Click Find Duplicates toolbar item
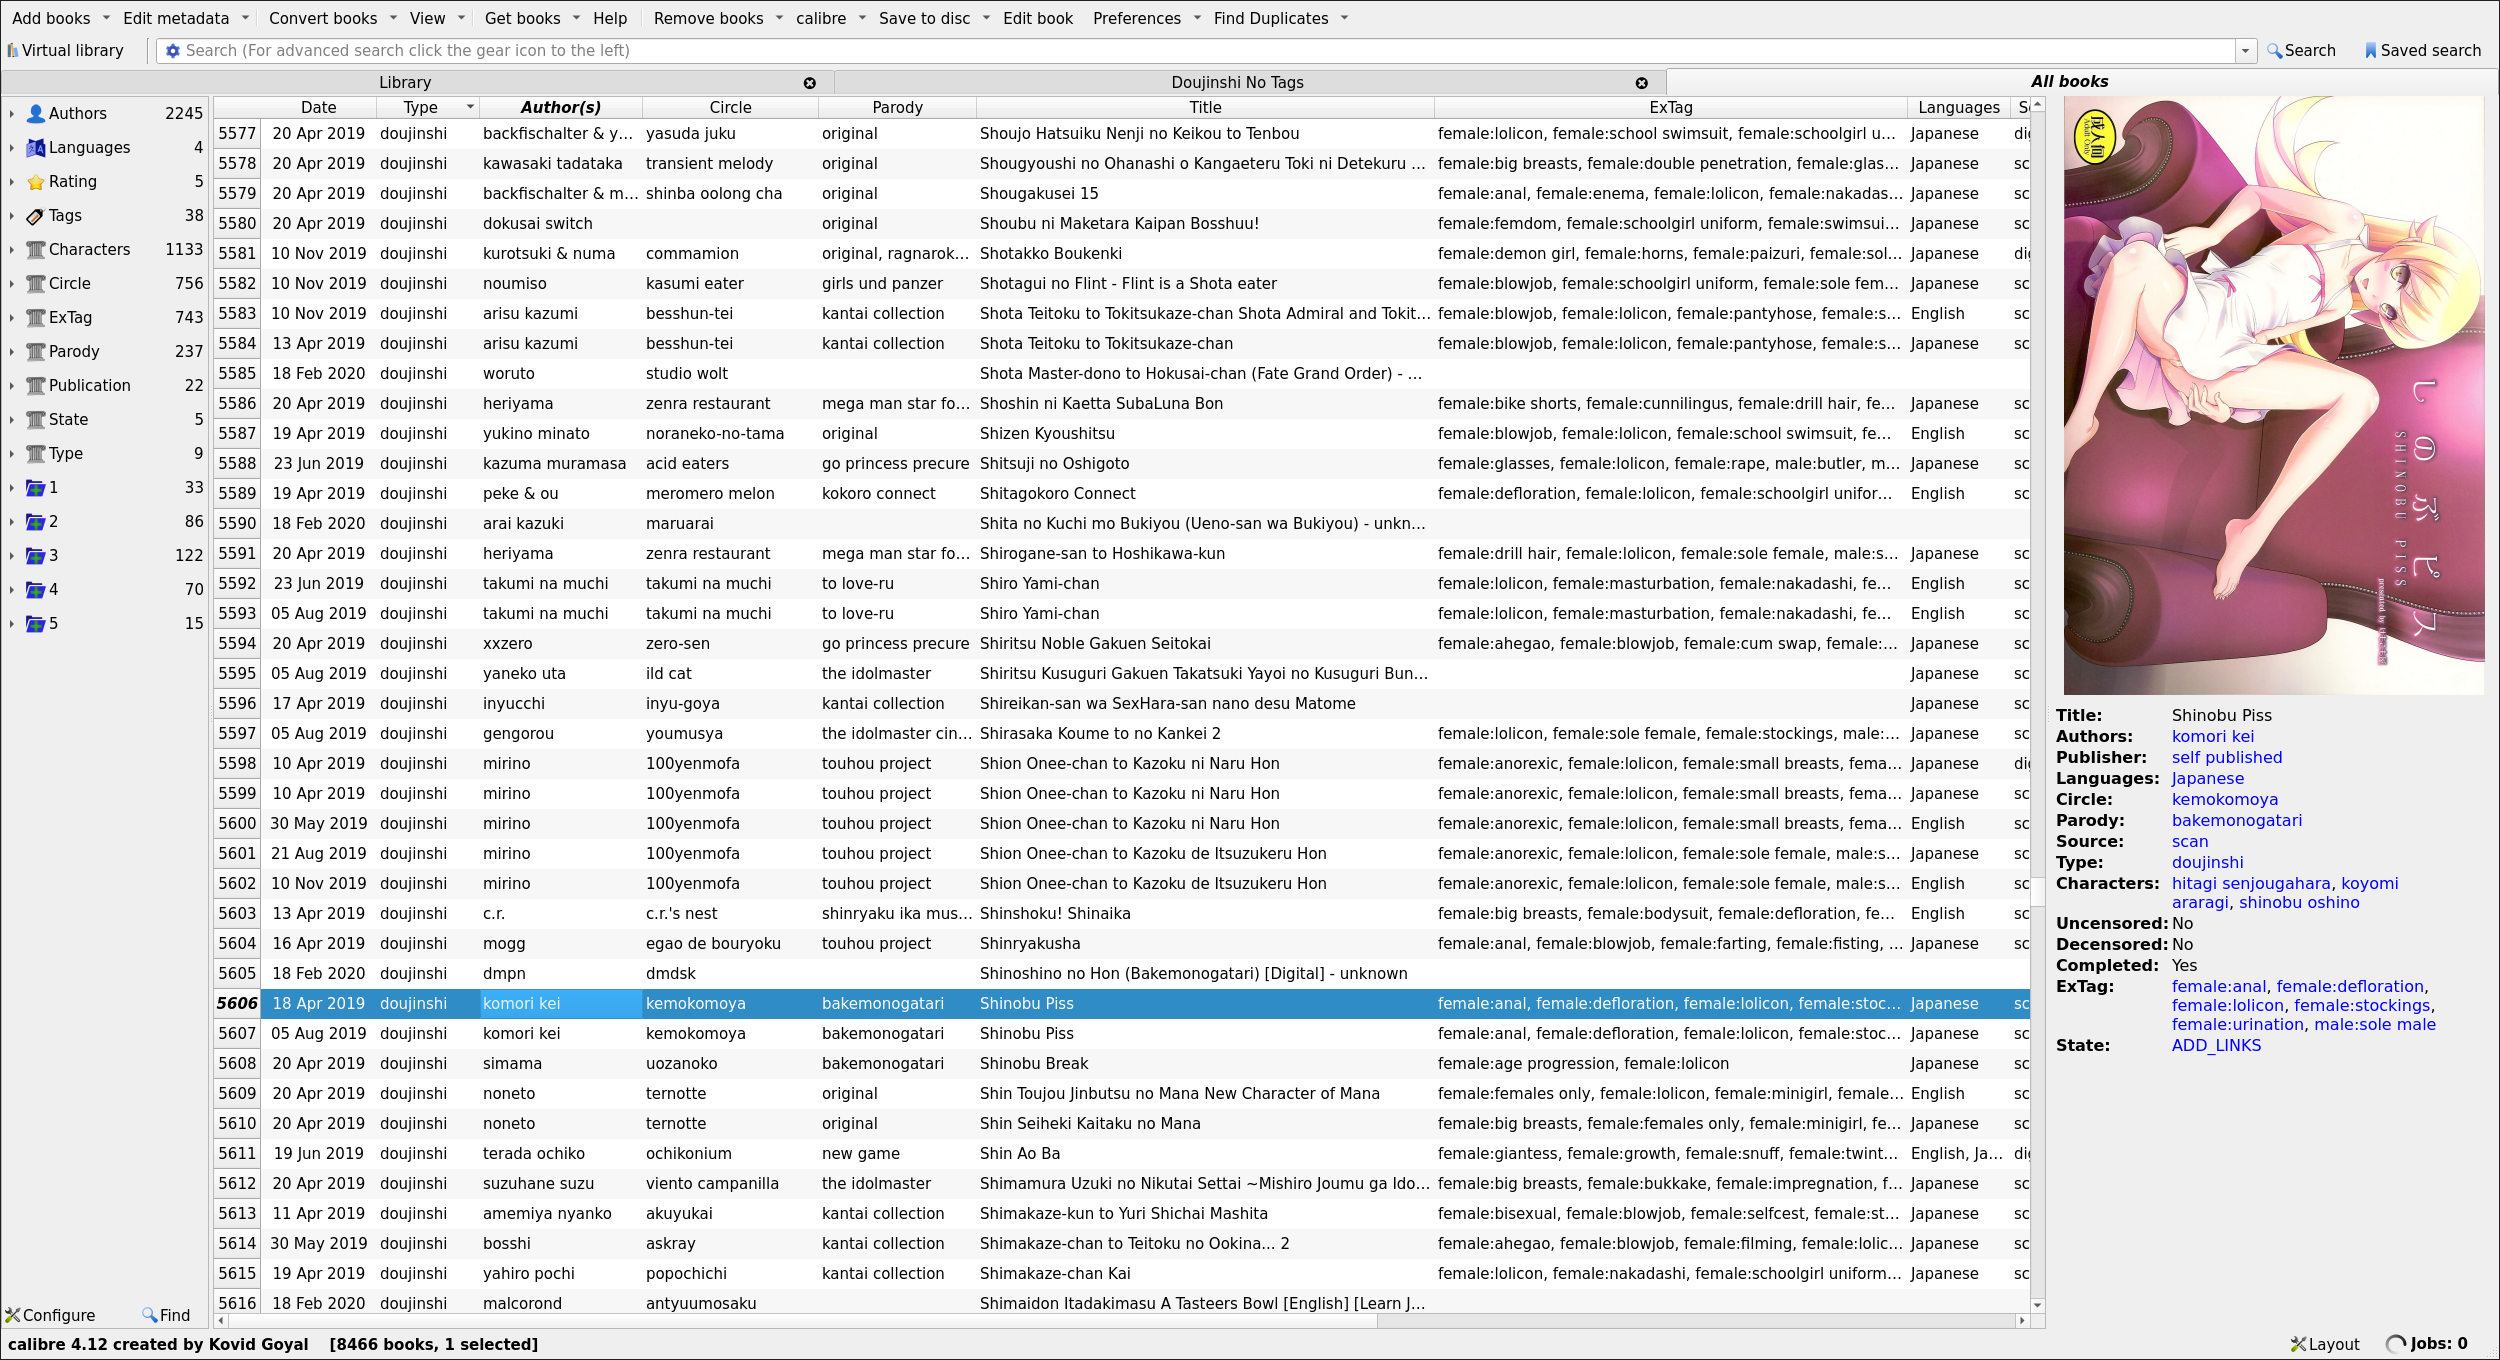Image resolution: width=2500 pixels, height=1360 pixels. click(x=1271, y=18)
